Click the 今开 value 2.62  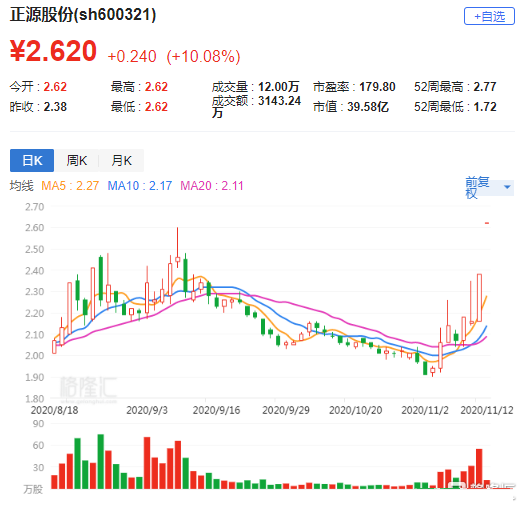55,87
